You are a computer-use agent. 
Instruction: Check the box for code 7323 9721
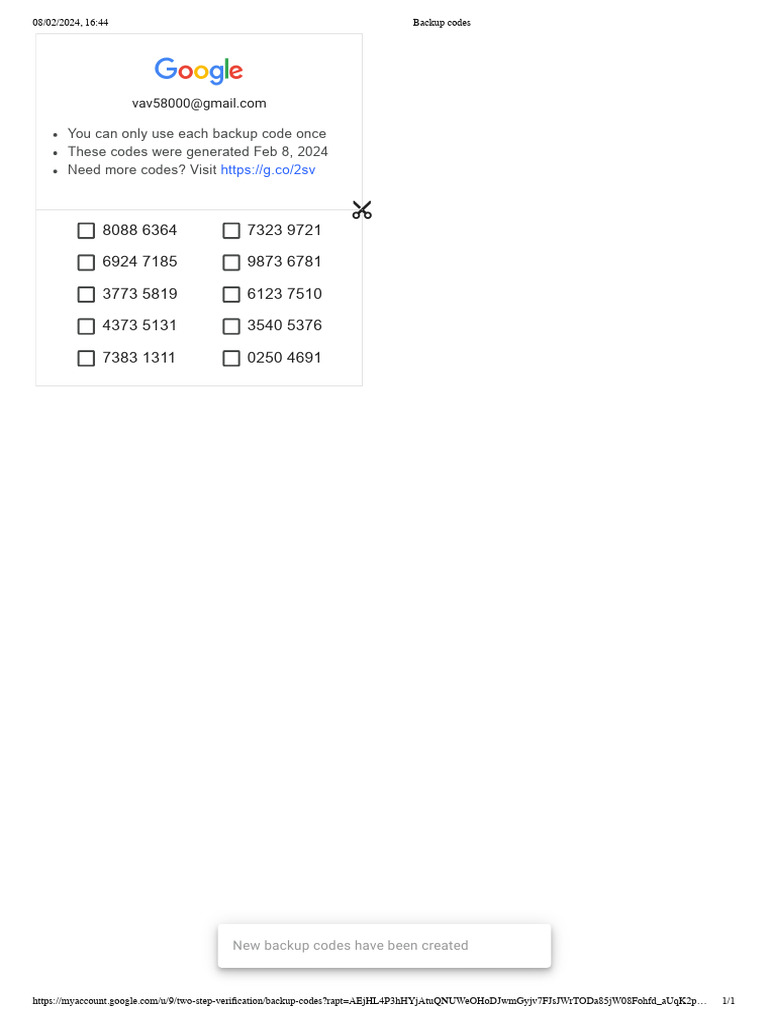(x=231, y=231)
